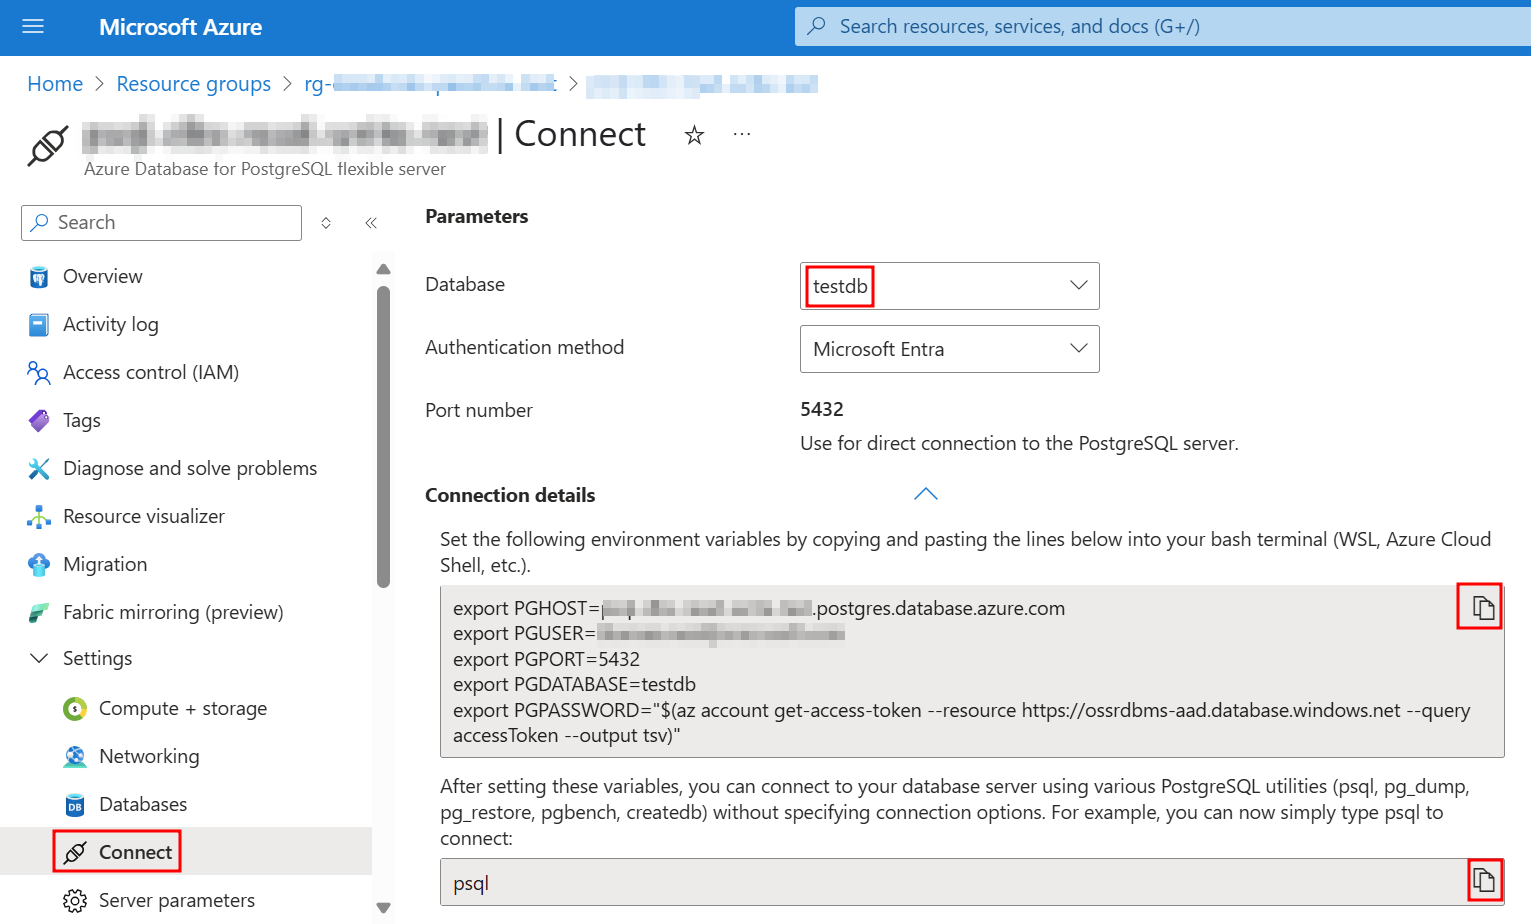Click the Microsoft Azure logo text
1531x924 pixels.
(x=180, y=27)
